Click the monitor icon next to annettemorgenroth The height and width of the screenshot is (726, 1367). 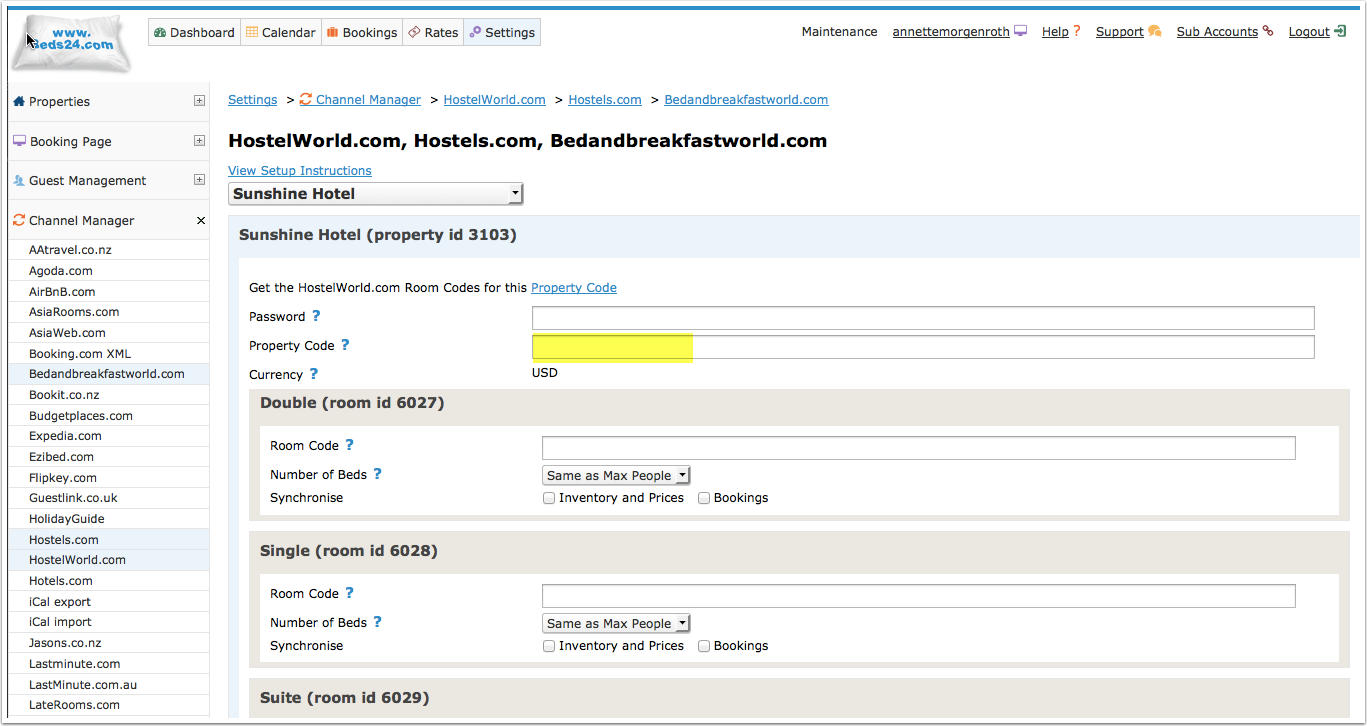(x=1020, y=32)
